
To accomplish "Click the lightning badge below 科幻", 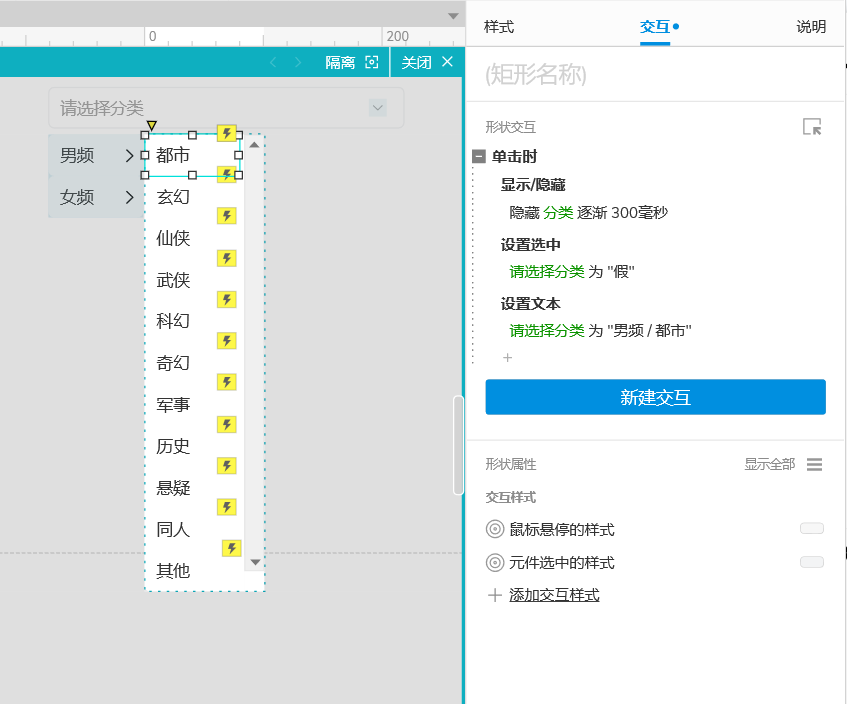I will [x=226, y=340].
